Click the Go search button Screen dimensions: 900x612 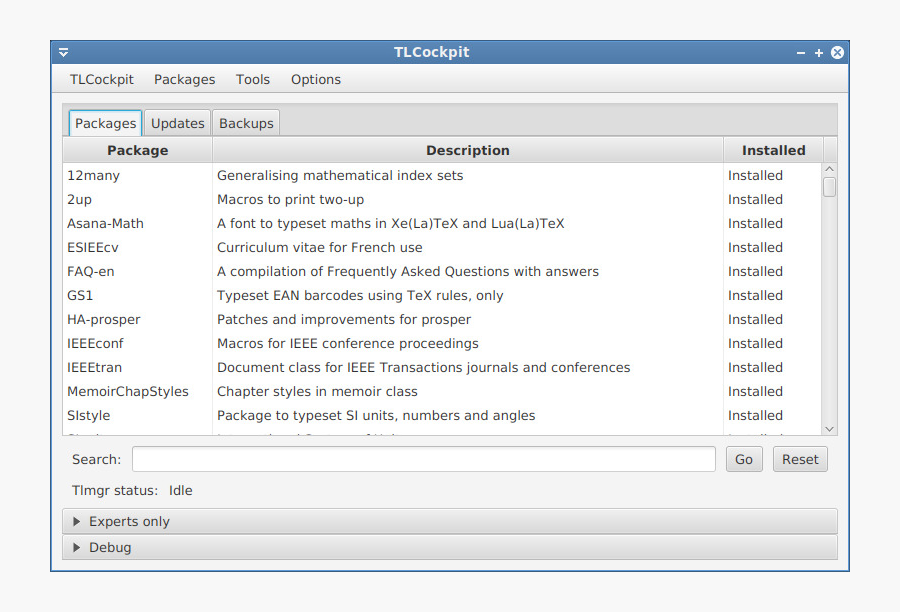[744, 459]
